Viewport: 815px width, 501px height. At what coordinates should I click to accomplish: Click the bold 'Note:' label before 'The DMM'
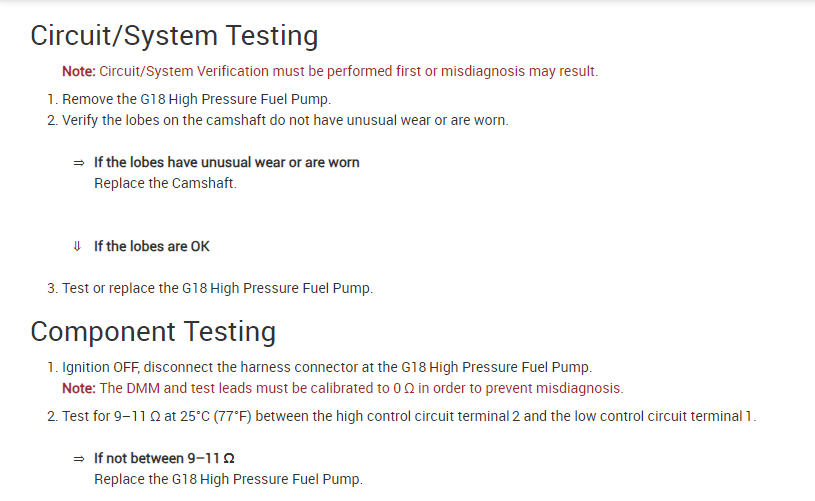pos(79,388)
